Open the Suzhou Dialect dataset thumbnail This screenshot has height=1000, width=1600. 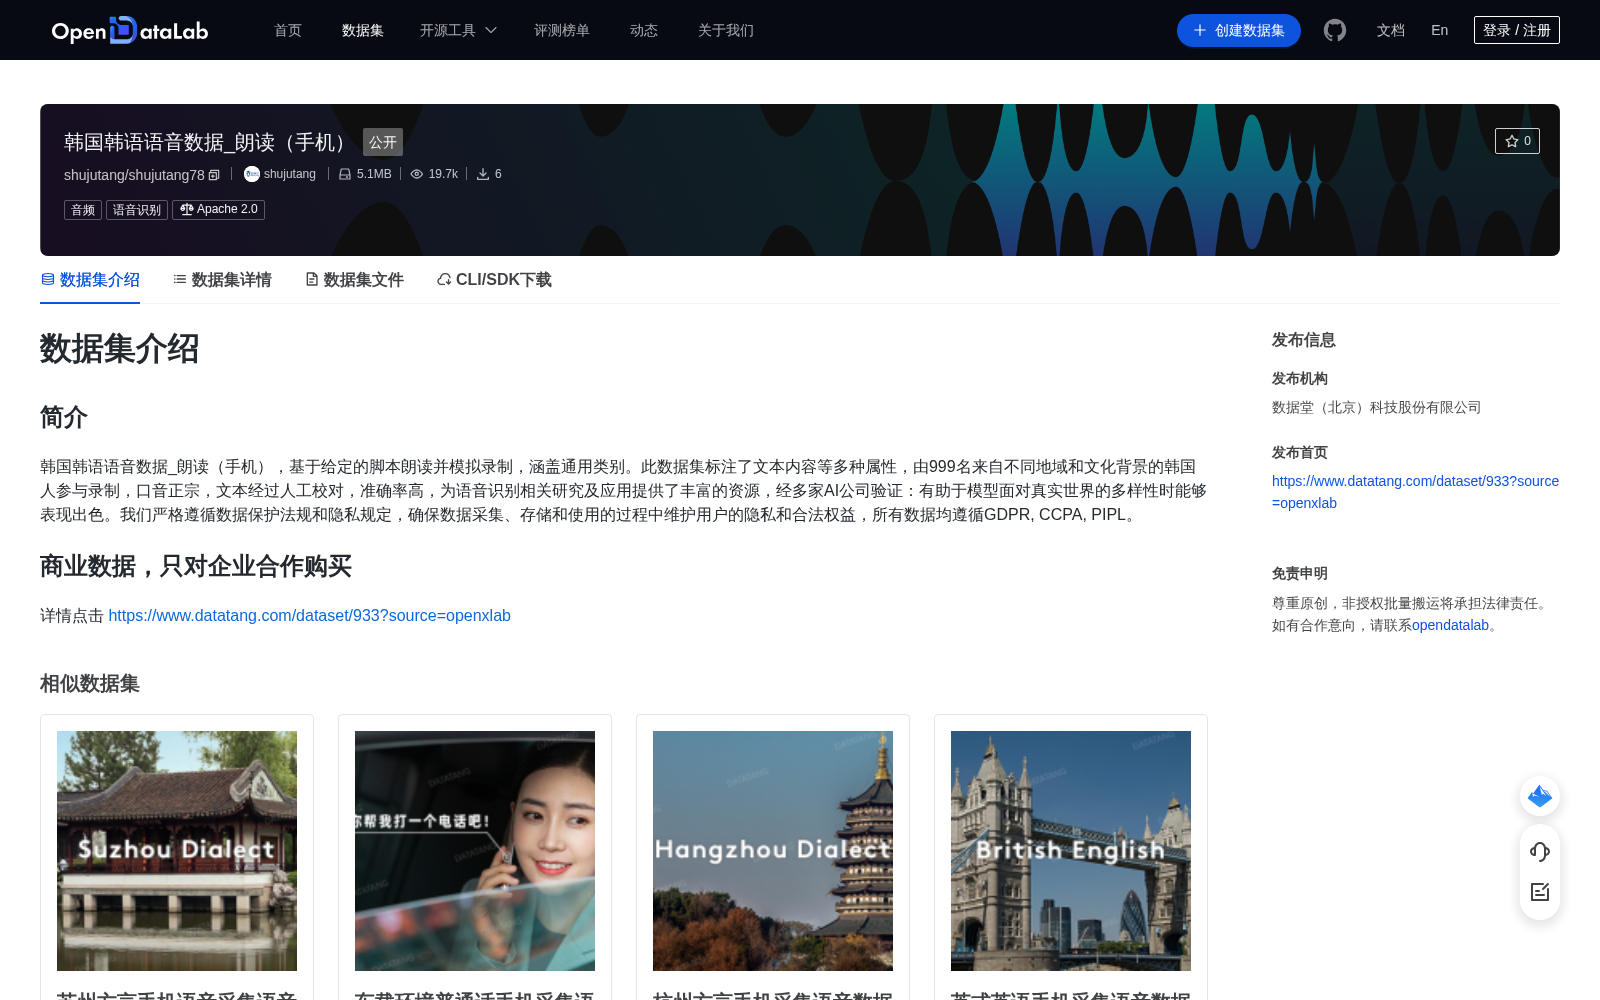(x=177, y=851)
